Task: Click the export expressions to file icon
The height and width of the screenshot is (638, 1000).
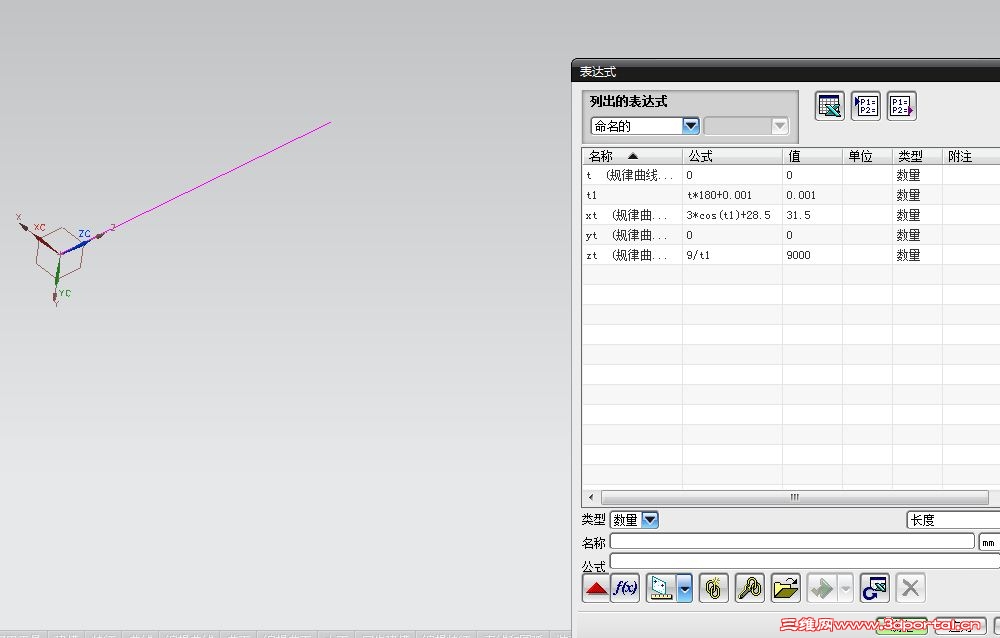Action: coord(901,106)
